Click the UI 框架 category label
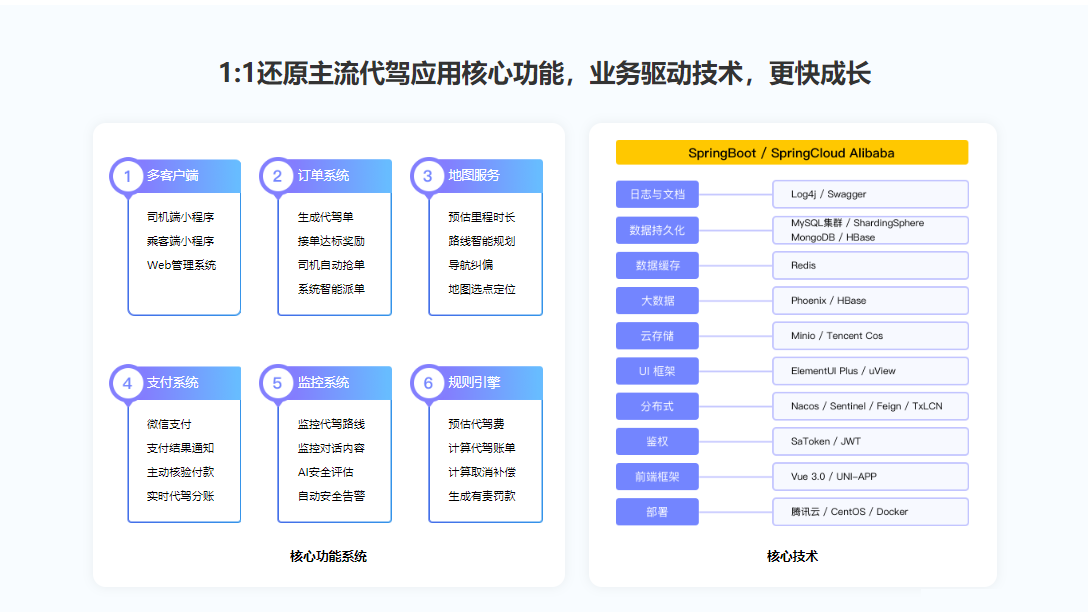The width and height of the screenshot is (1088, 612). [657, 371]
